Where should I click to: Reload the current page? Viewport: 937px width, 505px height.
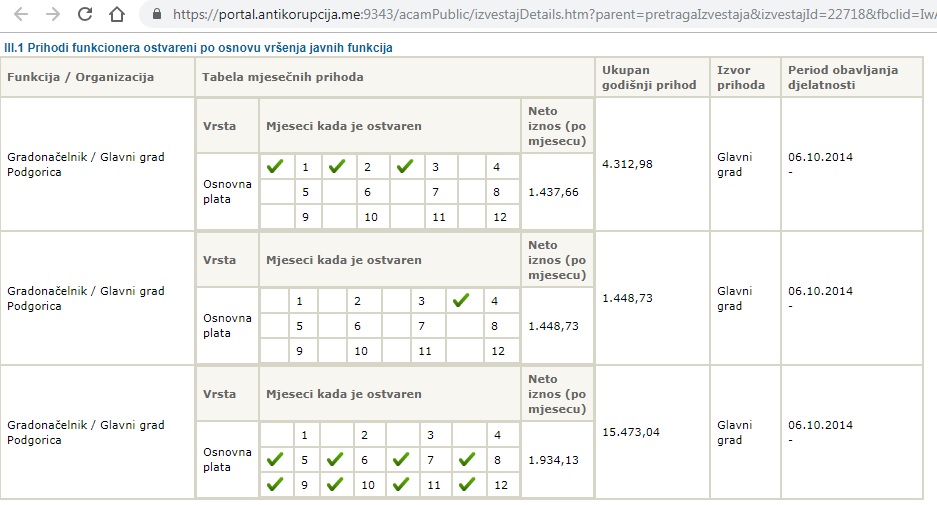(85, 15)
